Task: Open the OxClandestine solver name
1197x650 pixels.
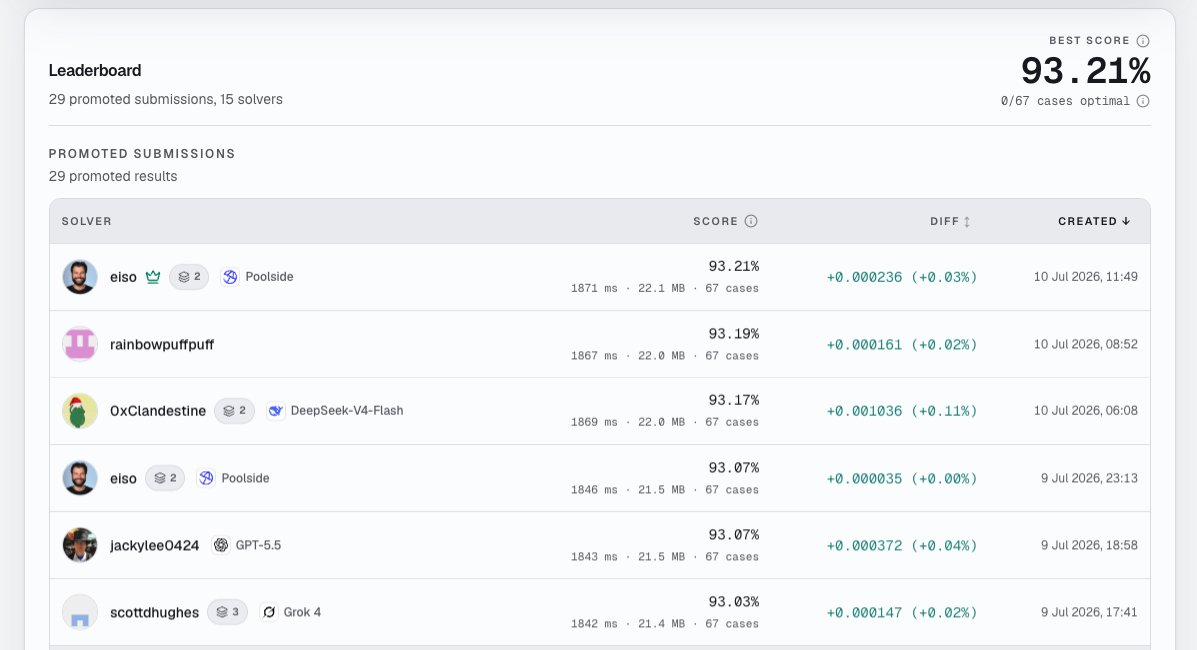Action: (x=158, y=411)
